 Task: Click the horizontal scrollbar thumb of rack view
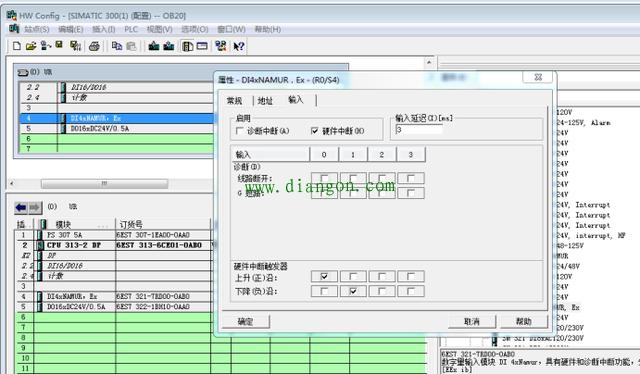click(104, 184)
